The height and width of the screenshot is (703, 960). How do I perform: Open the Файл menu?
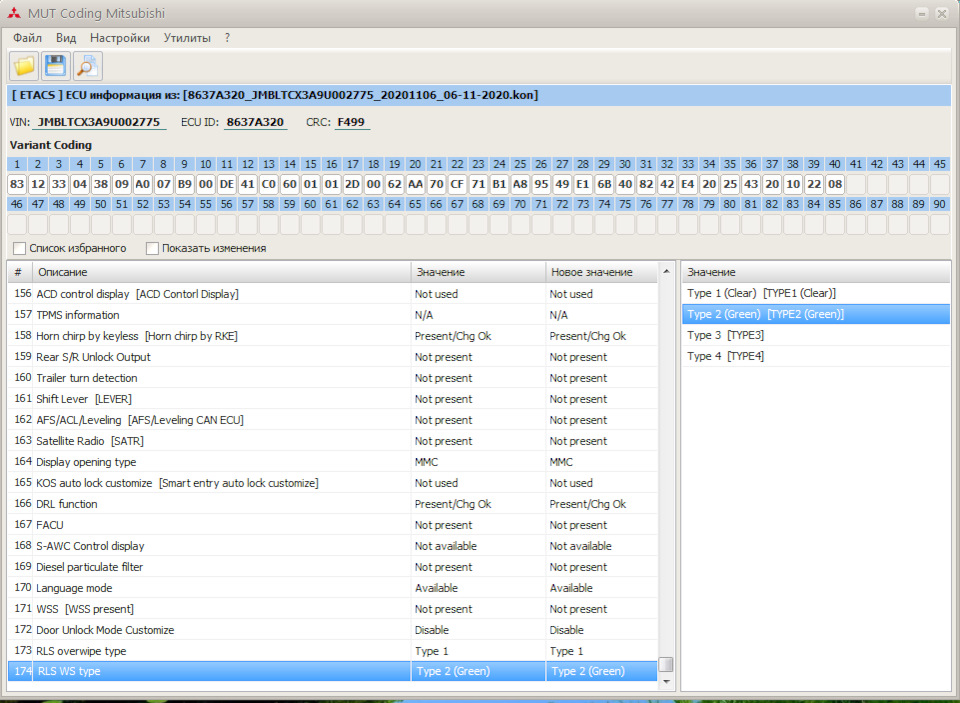[x=28, y=38]
